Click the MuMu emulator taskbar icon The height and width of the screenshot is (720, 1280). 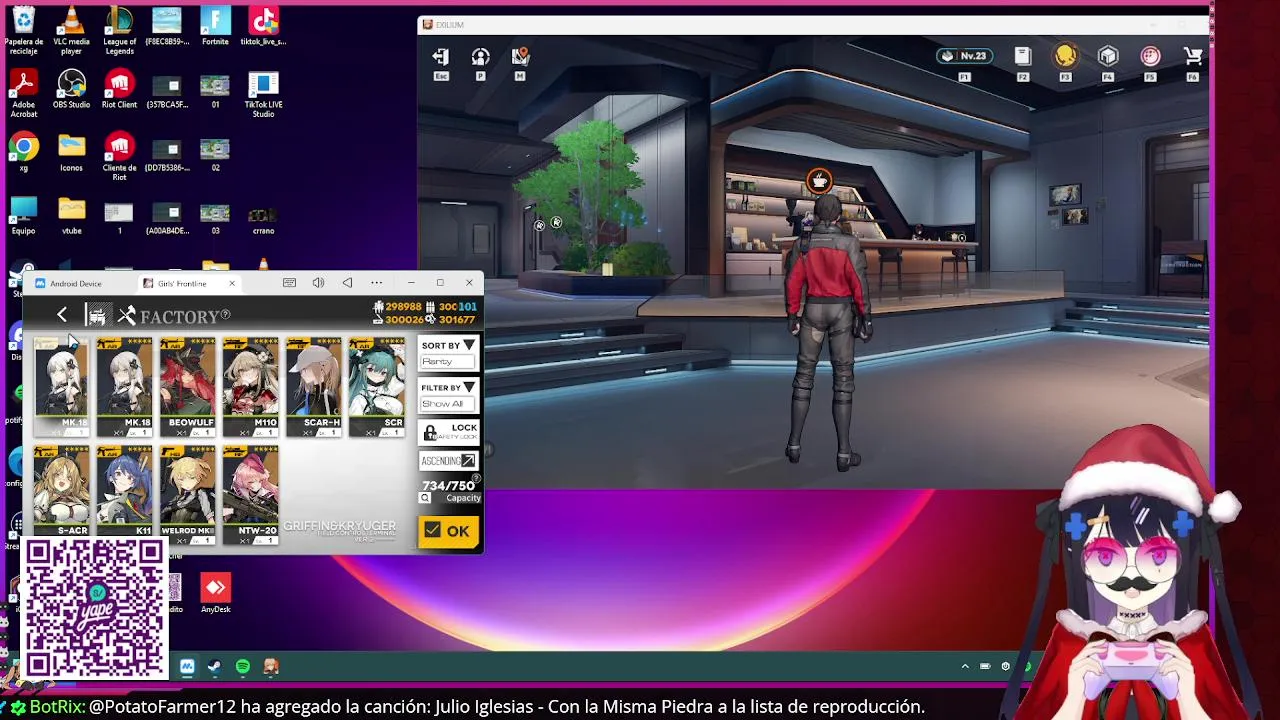pos(187,666)
